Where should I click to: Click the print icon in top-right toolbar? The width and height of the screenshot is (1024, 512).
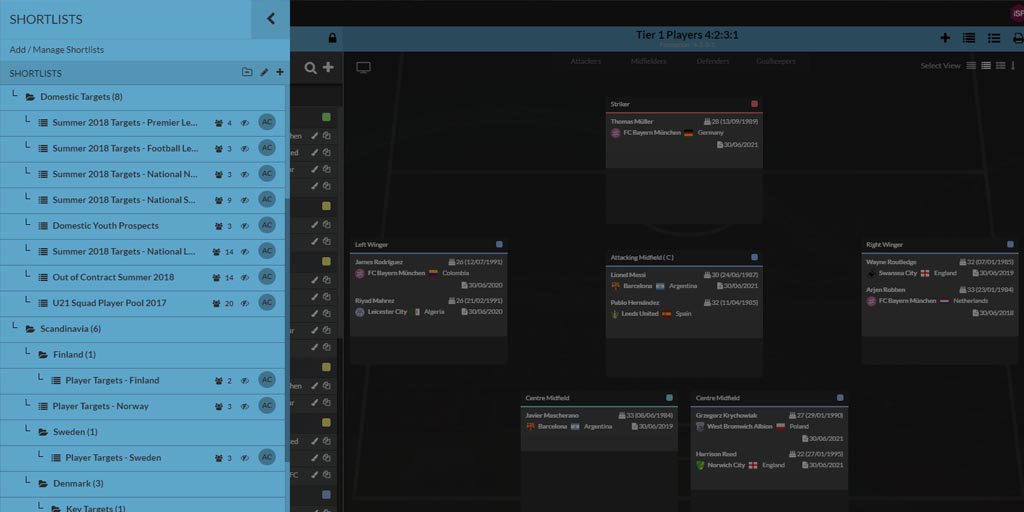click(x=1017, y=38)
